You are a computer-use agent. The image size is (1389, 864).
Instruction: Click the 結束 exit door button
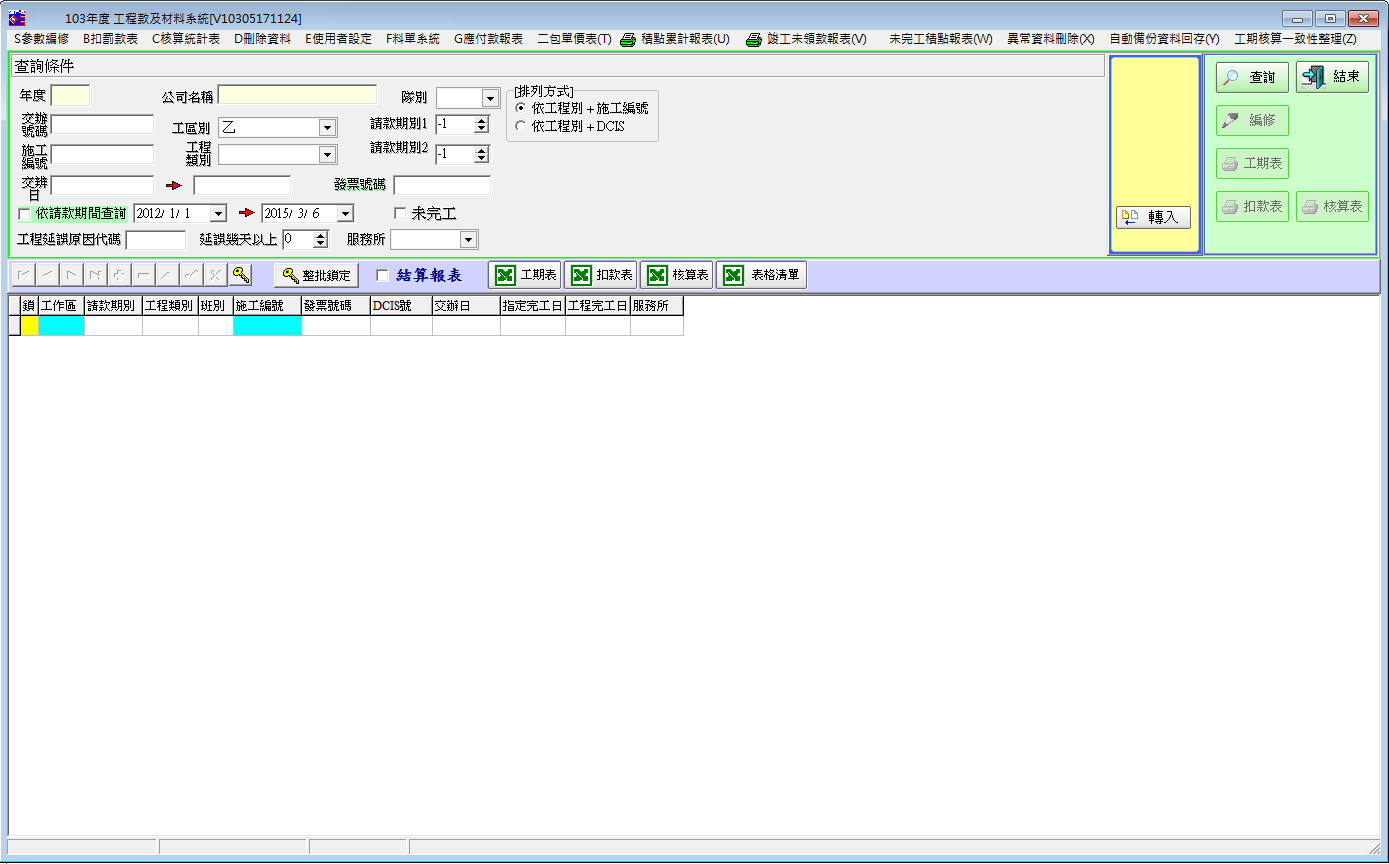[x=1332, y=77]
